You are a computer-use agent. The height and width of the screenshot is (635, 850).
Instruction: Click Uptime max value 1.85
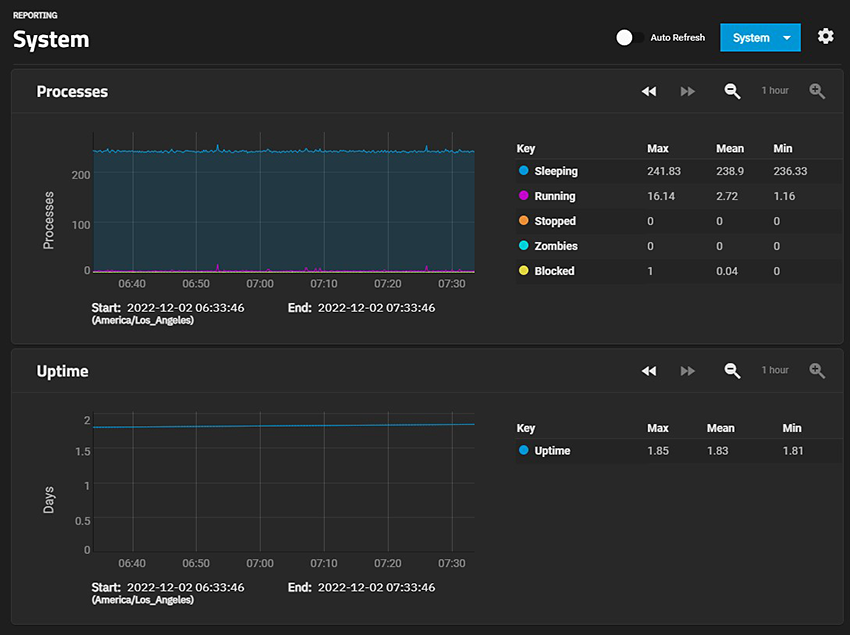tap(658, 451)
